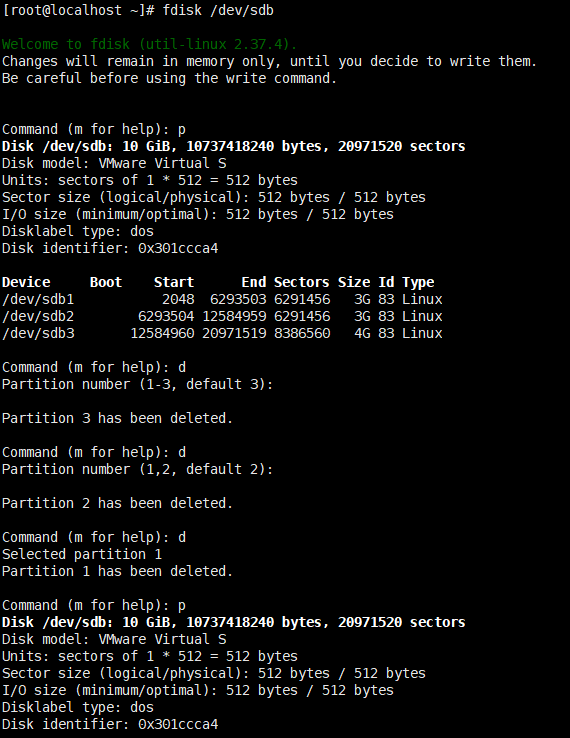Click the first 'Units: sectors of 1 * 512' line

pos(150,180)
